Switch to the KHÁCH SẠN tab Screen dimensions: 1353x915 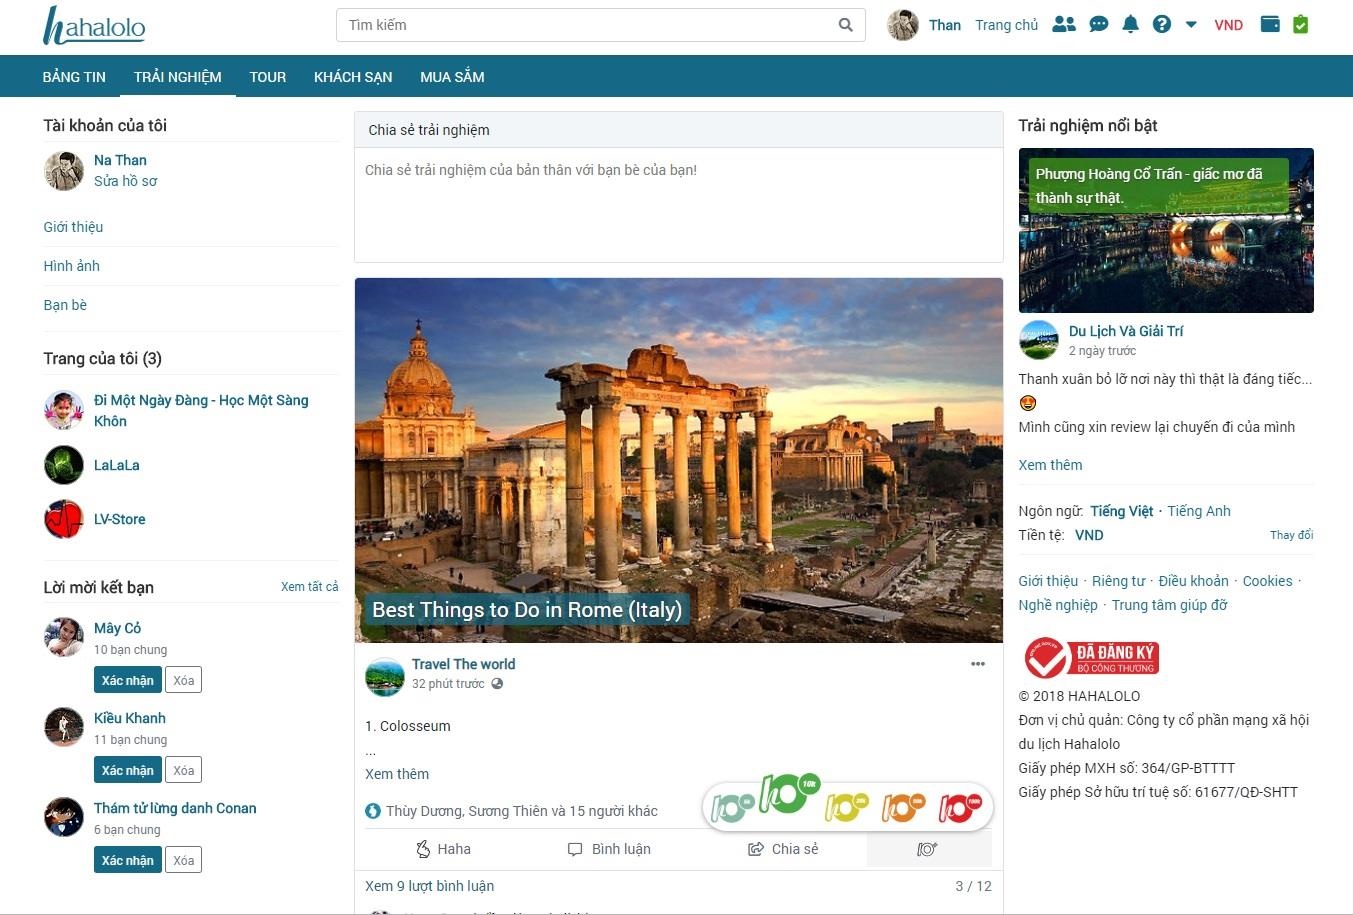tap(353, 77)
